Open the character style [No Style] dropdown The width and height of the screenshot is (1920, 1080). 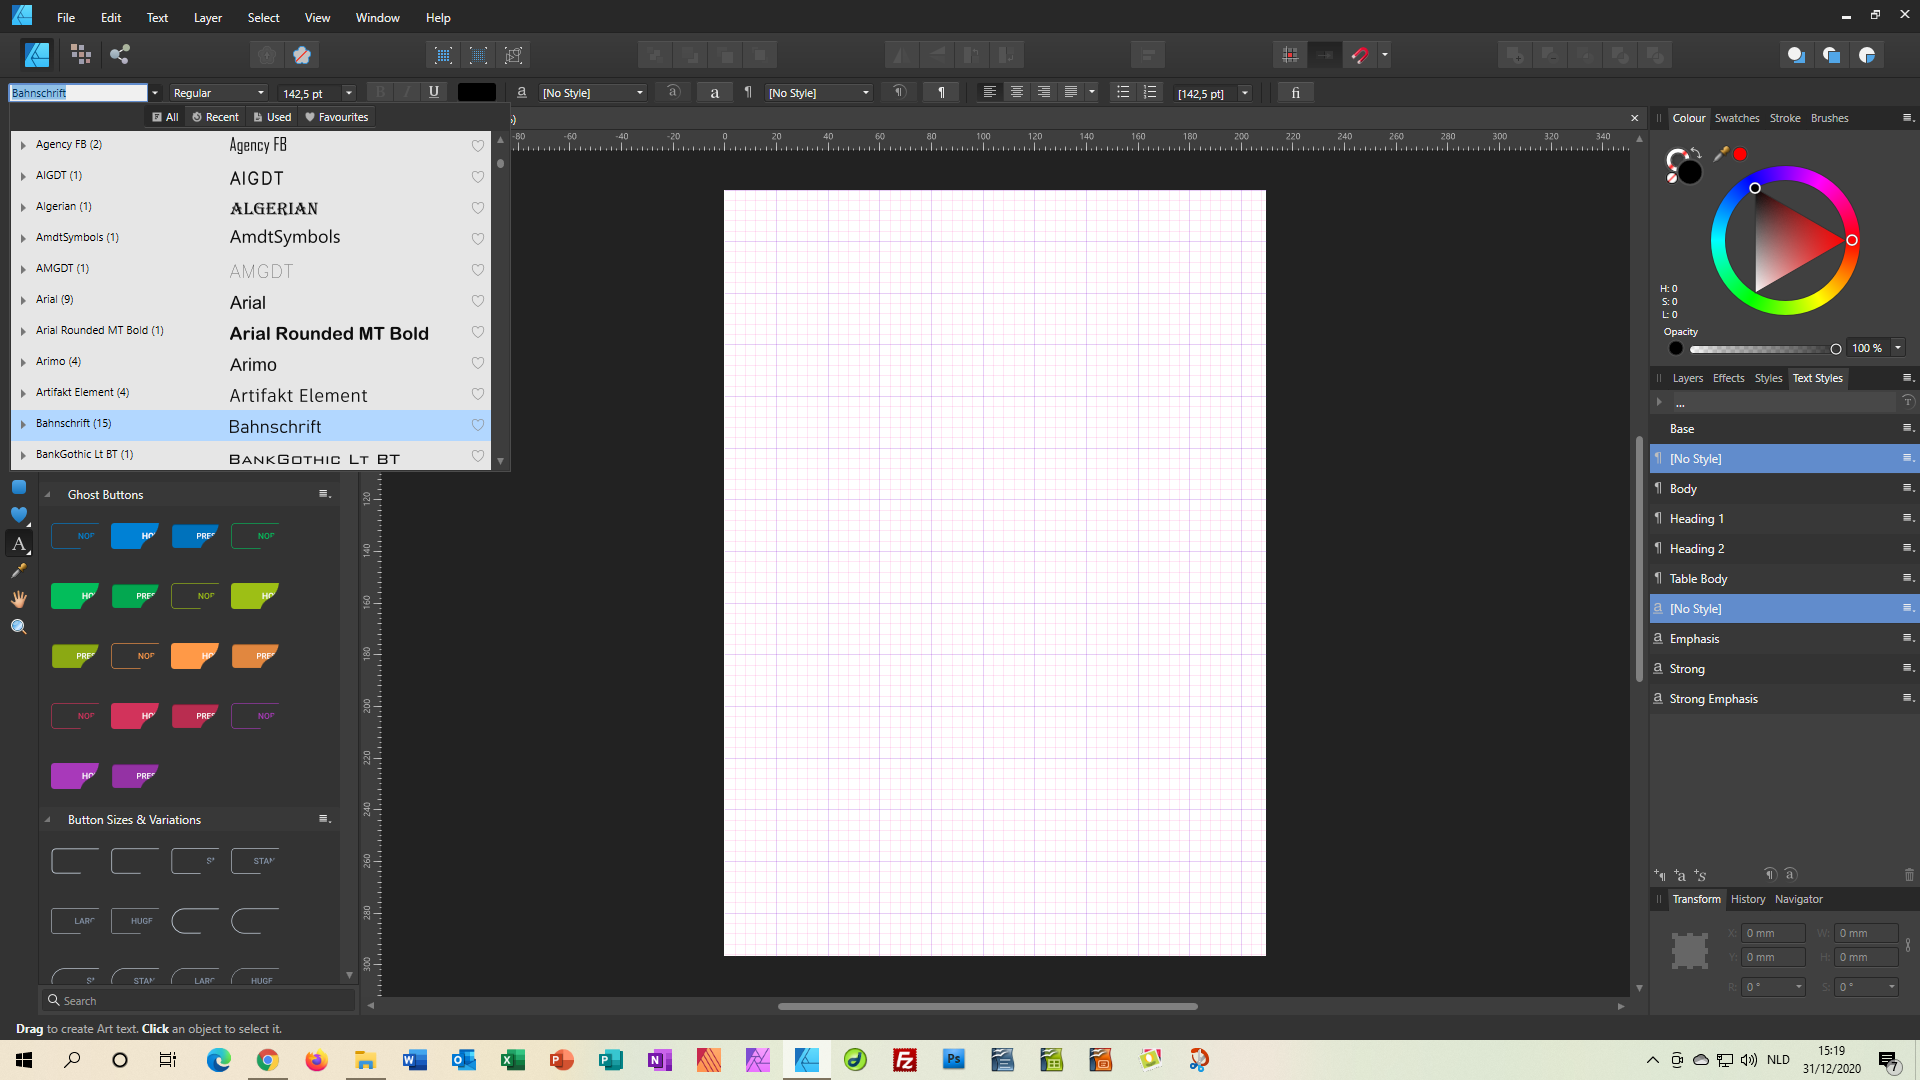(x=593, y=93)
